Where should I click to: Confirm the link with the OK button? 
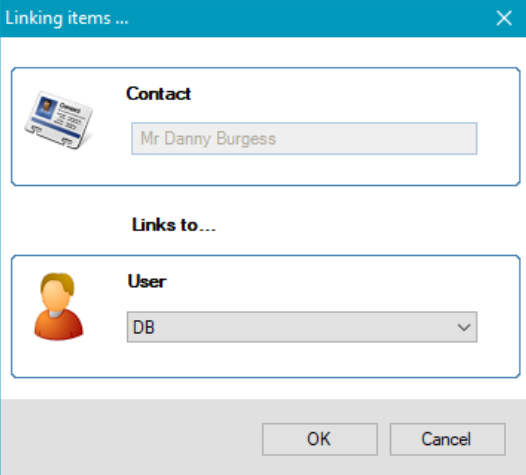[320, 439]
